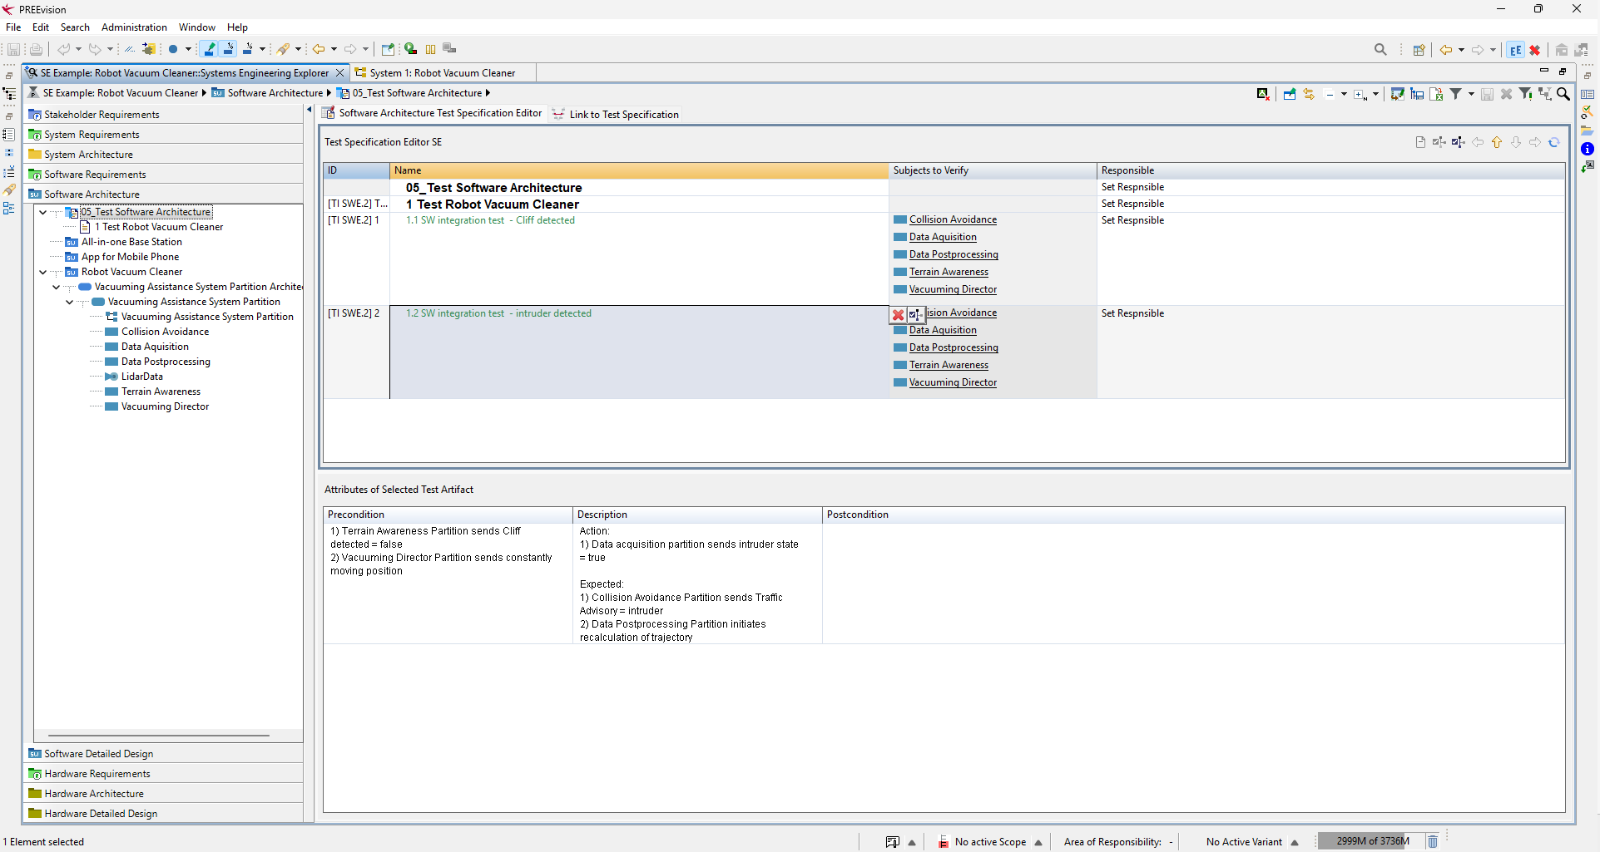Open the Search menu

coord(75,27)
